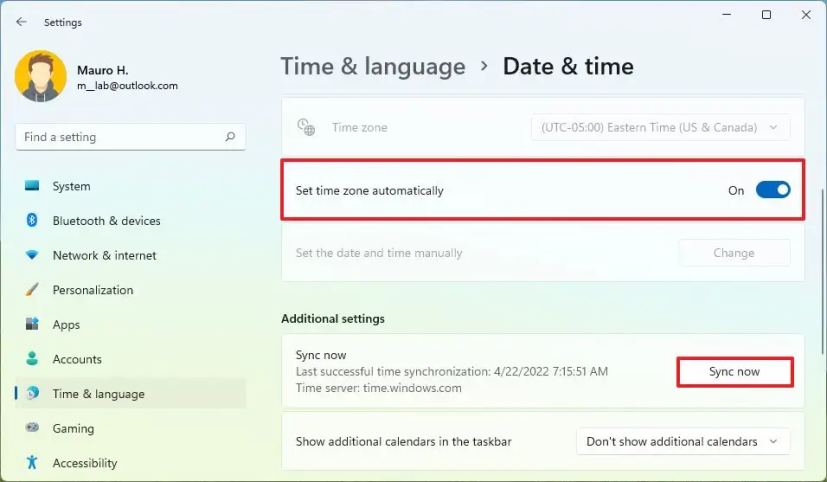827x482 pixels.
Task: Click the back arrow icon in Settings
Action: 21,22
